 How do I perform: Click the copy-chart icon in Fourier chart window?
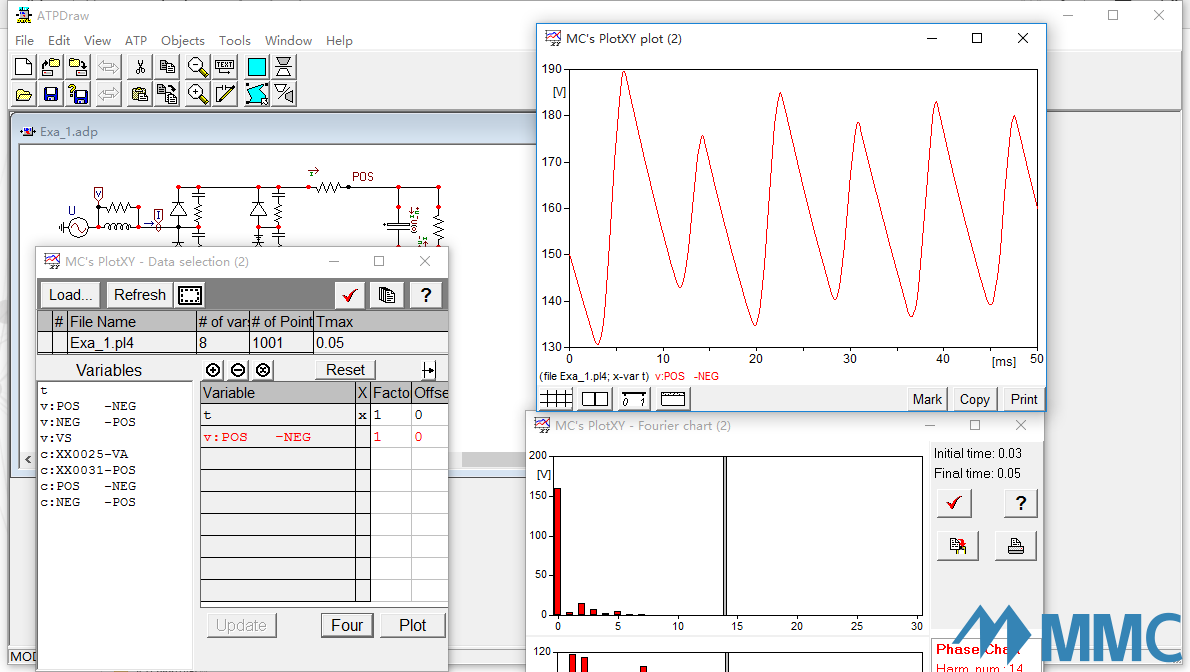[958, 546]
